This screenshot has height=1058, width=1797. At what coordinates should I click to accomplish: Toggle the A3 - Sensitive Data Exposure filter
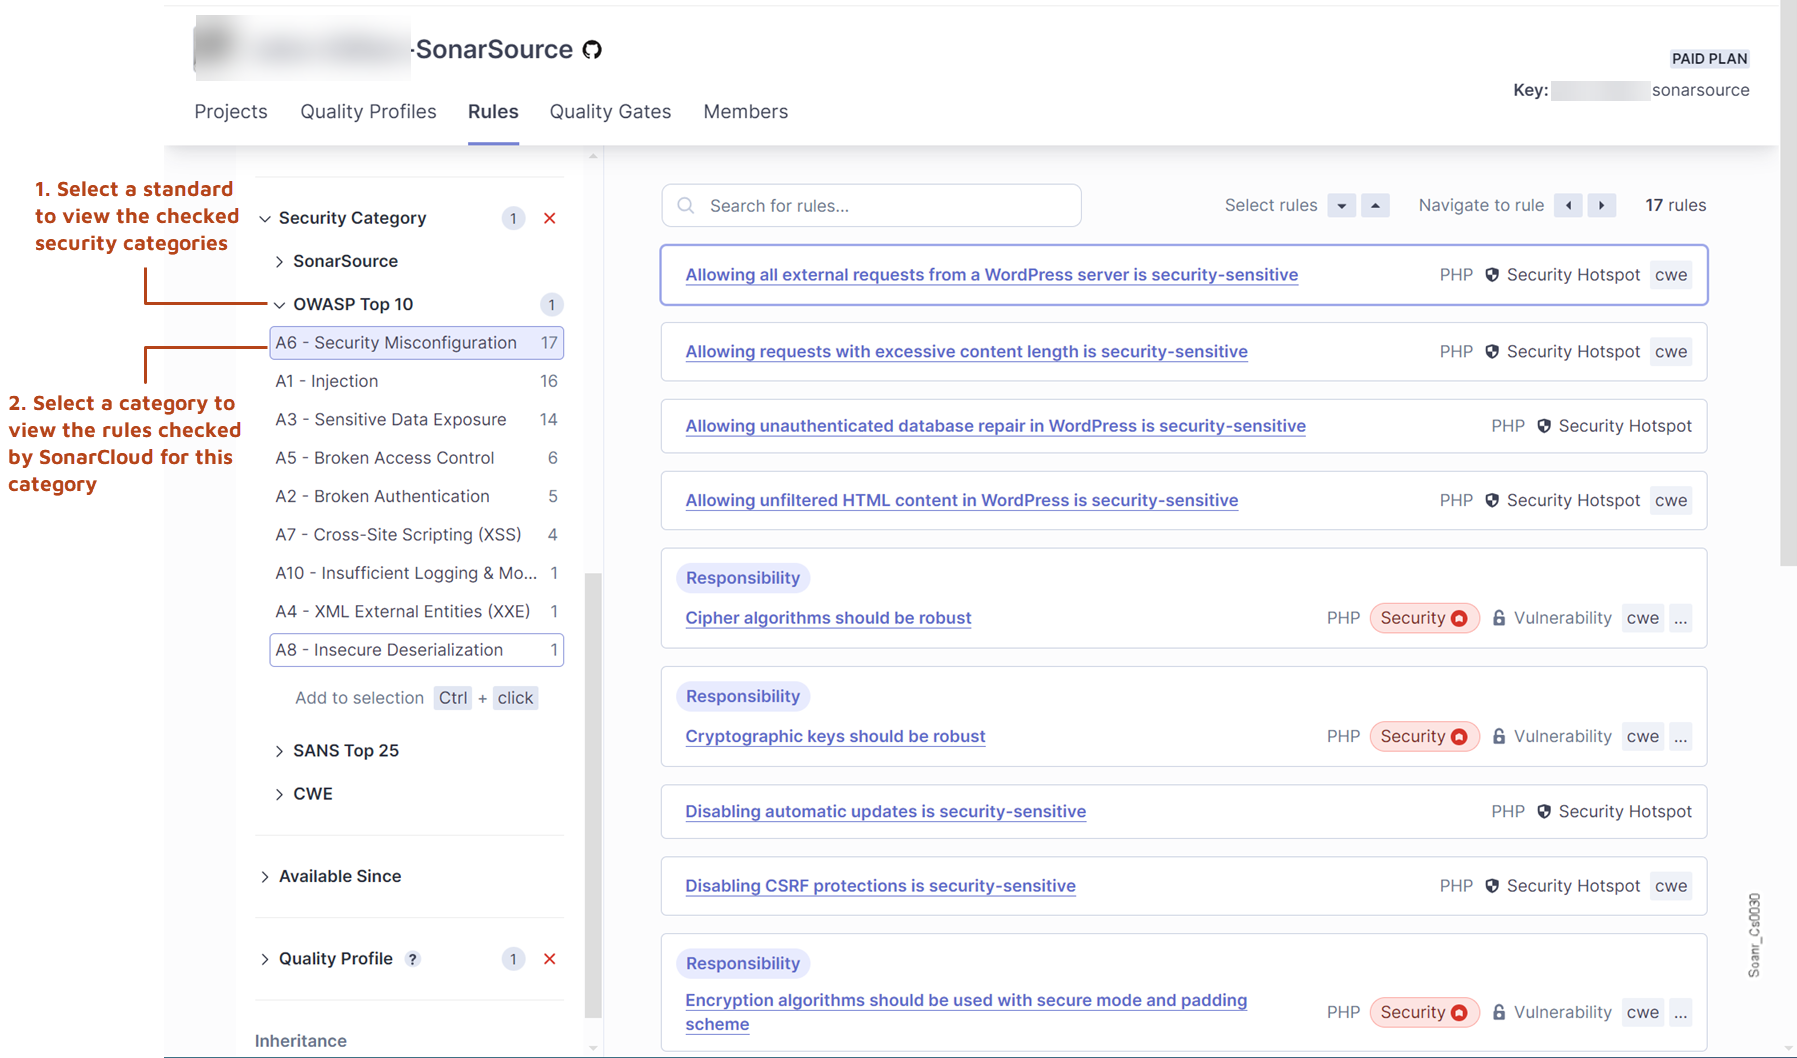tap(390, 419)
